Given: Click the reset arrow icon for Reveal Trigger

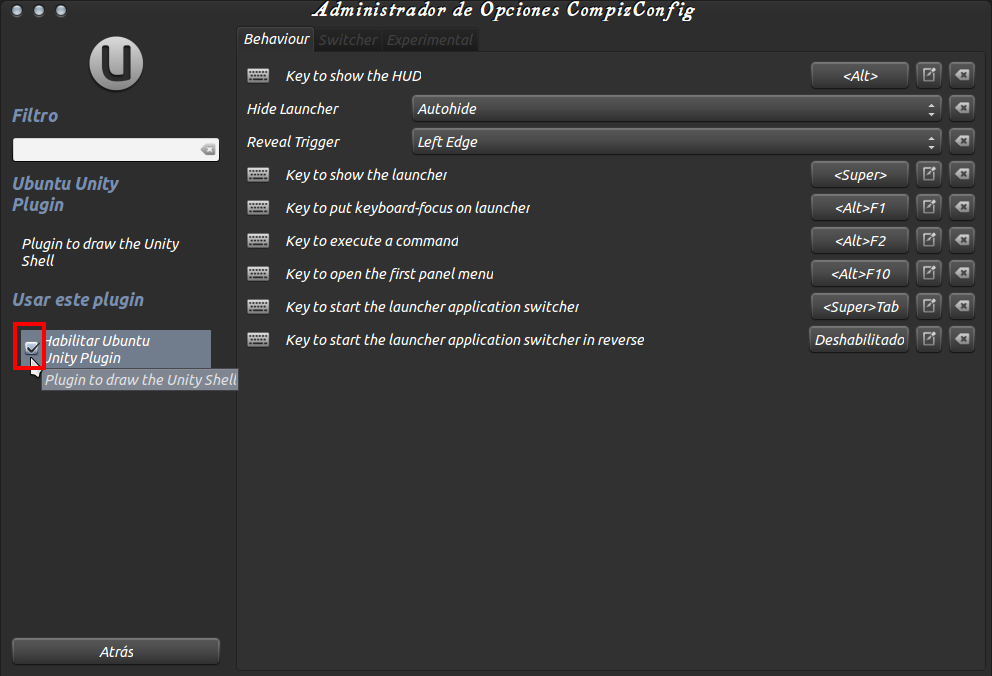Looking at the screenshot, I should (x=961, y=141).
